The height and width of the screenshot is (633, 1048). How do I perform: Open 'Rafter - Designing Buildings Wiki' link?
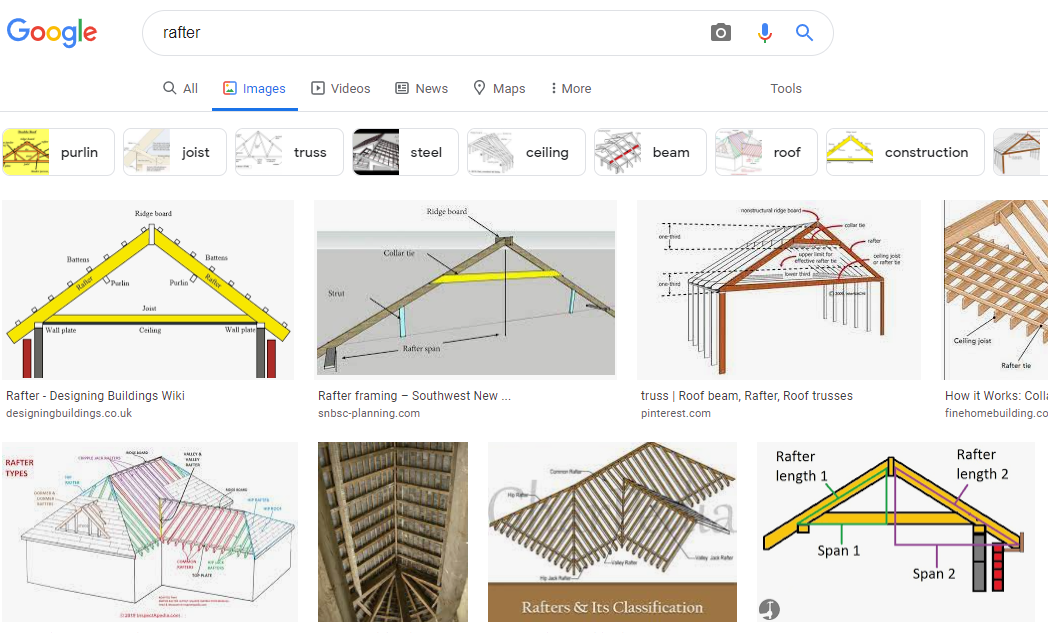pyautogui.click(x=95, y=396)
